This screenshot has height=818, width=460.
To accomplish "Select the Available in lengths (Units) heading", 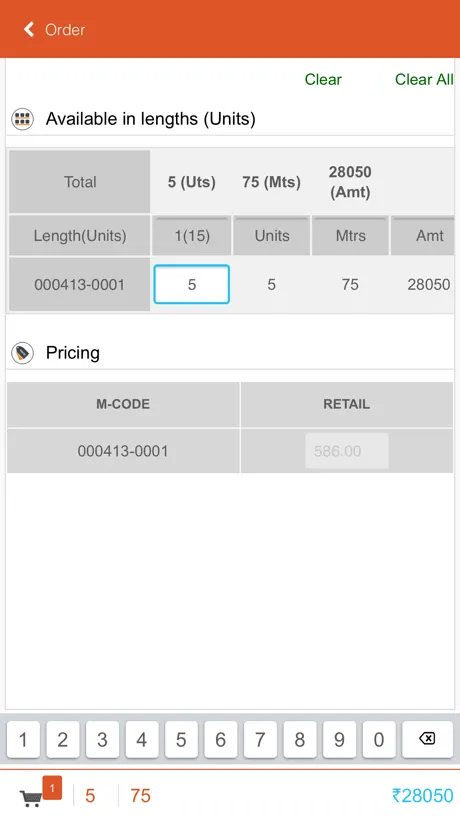I will coord(151,119).
